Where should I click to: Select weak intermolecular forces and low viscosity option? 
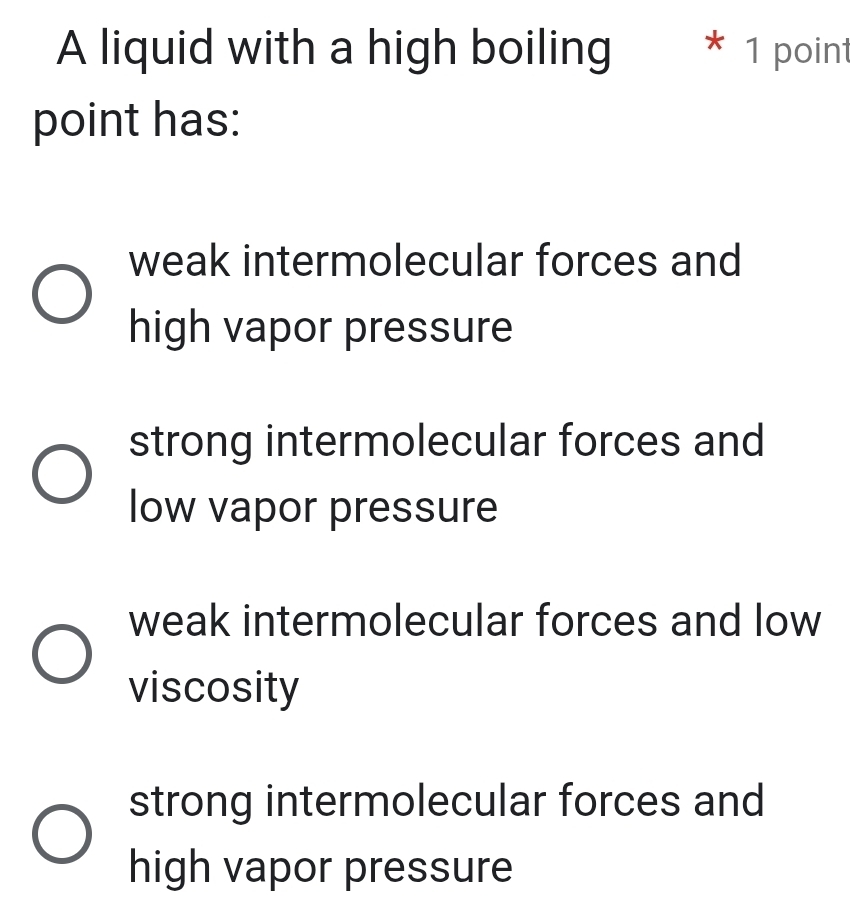click(x=63, y=655)
